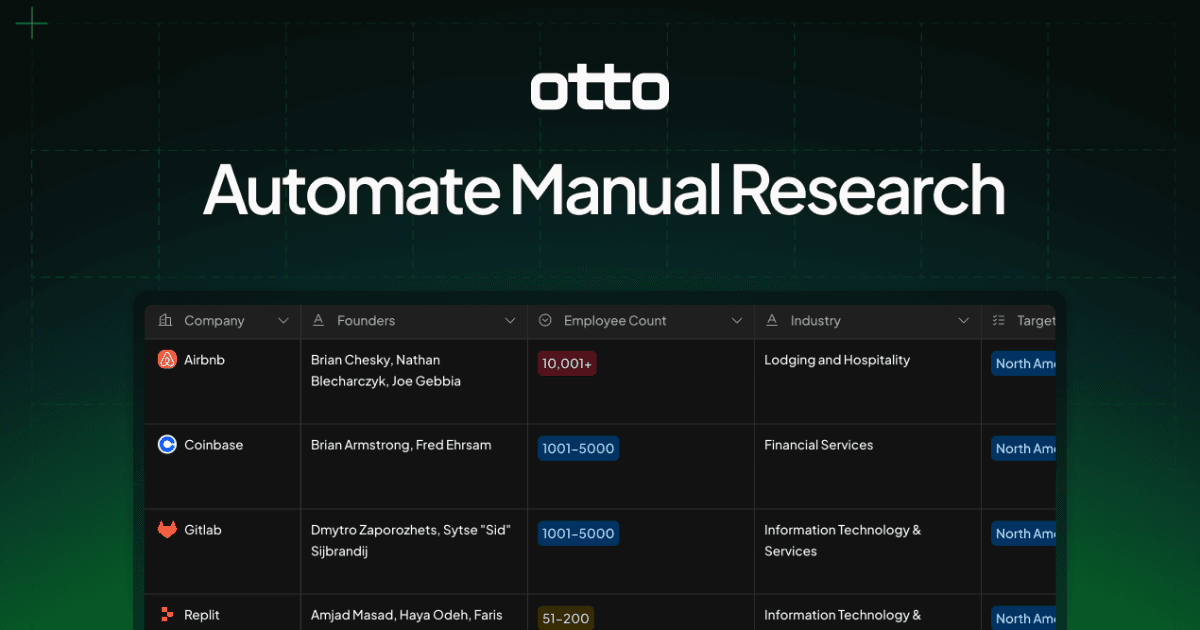Select the yellow 51-200 employee tag

pyautogui.click(x=565, y=618)
